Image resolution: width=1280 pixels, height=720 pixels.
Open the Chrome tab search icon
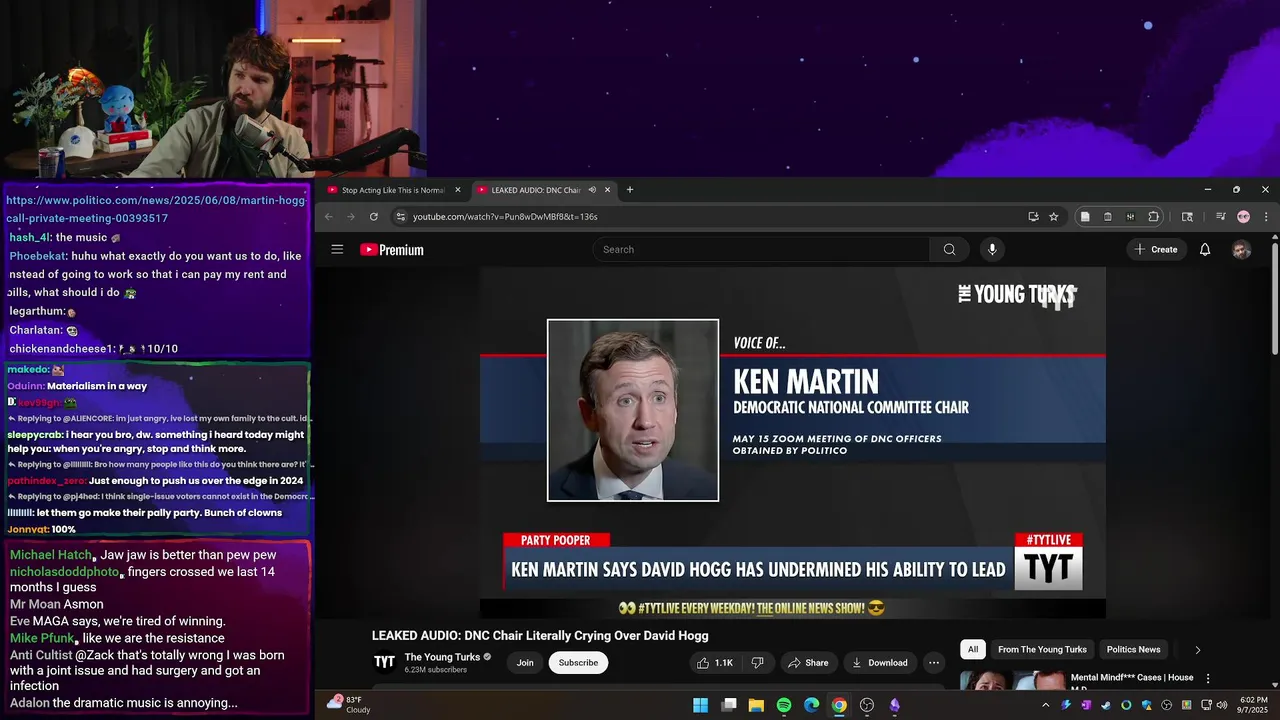1187,216
